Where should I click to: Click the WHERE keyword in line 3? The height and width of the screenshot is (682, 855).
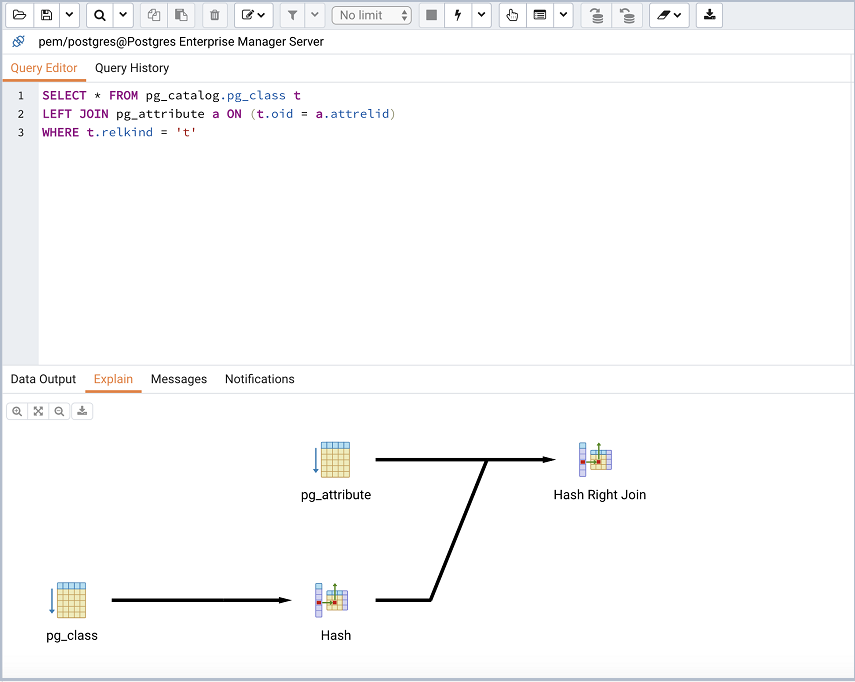[61, 132]
